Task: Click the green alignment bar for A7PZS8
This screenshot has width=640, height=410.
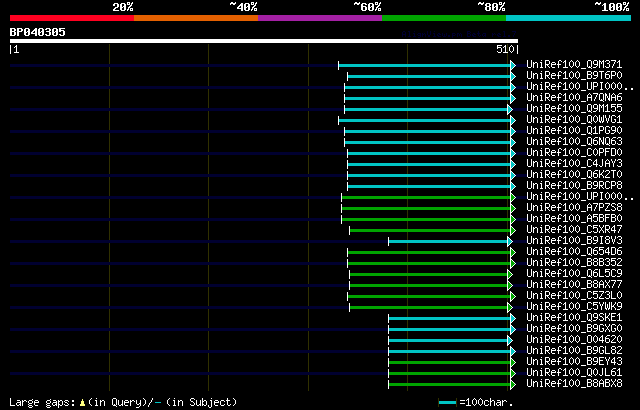Action: pos(429,208)
